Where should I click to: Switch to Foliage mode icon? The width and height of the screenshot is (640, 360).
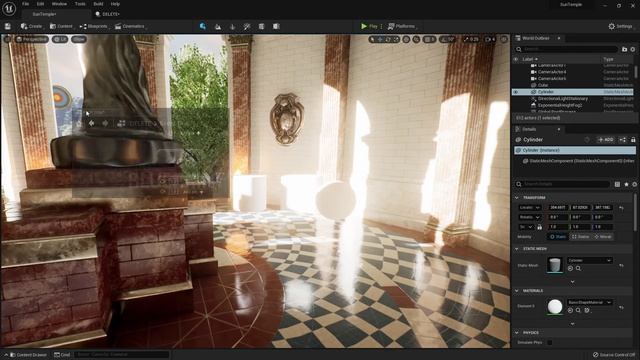tap(233, 27)
